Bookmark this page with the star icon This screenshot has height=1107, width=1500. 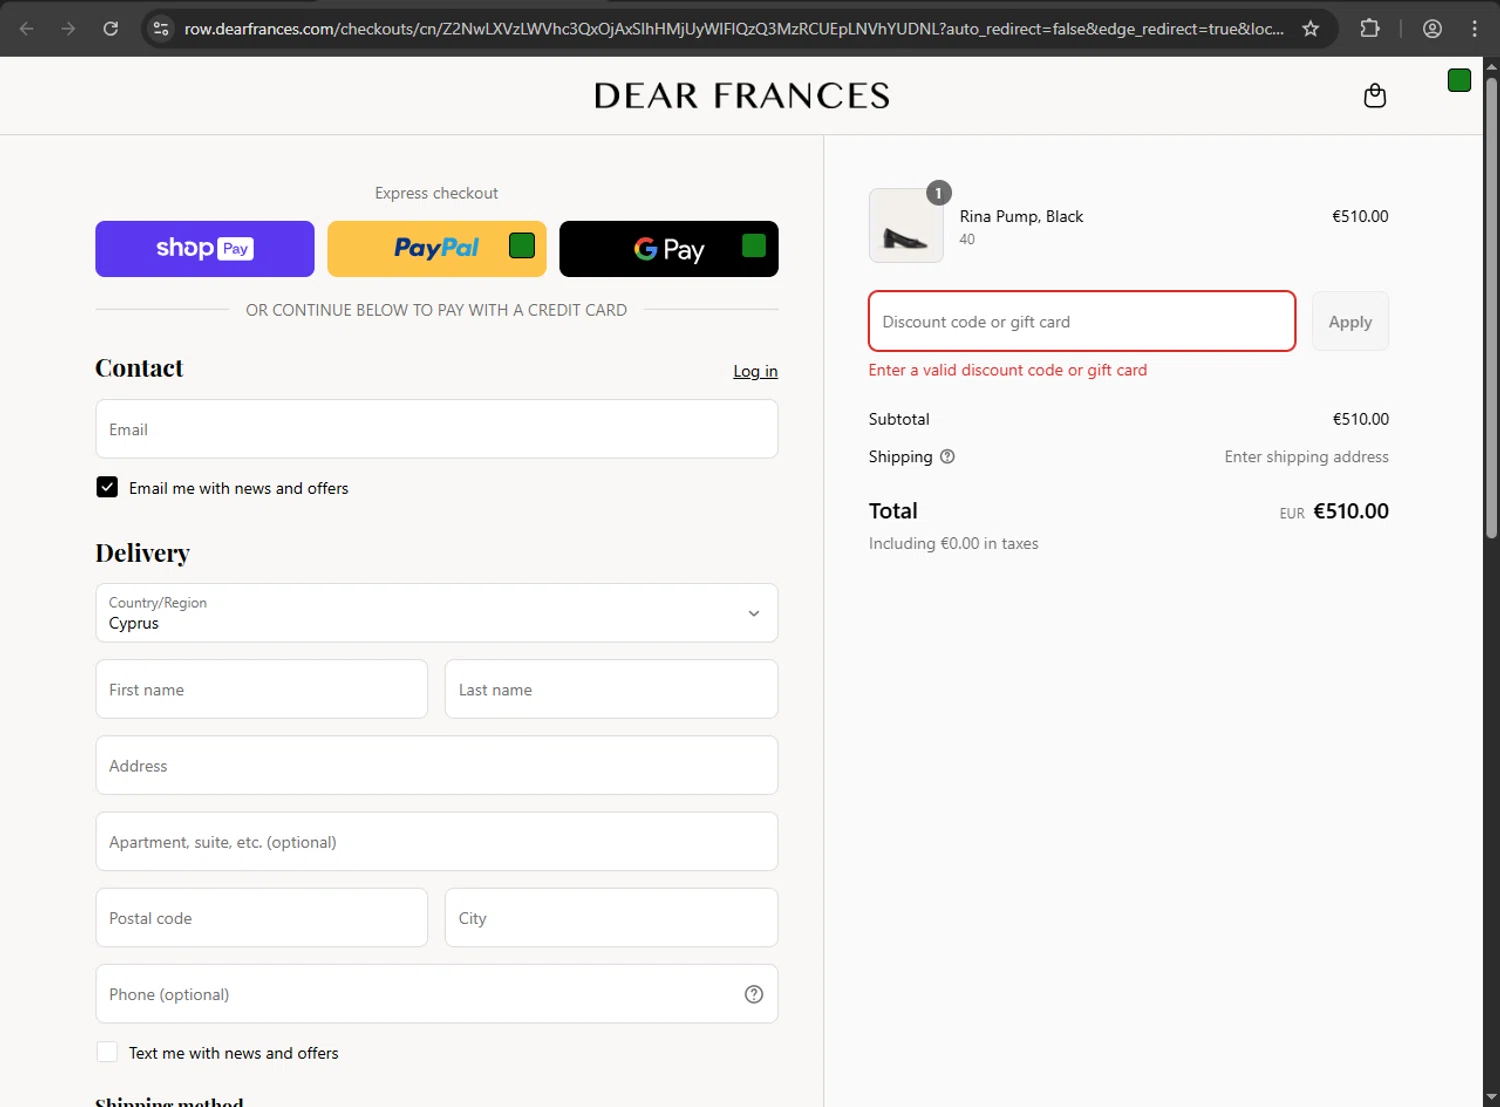(1310, 29)
